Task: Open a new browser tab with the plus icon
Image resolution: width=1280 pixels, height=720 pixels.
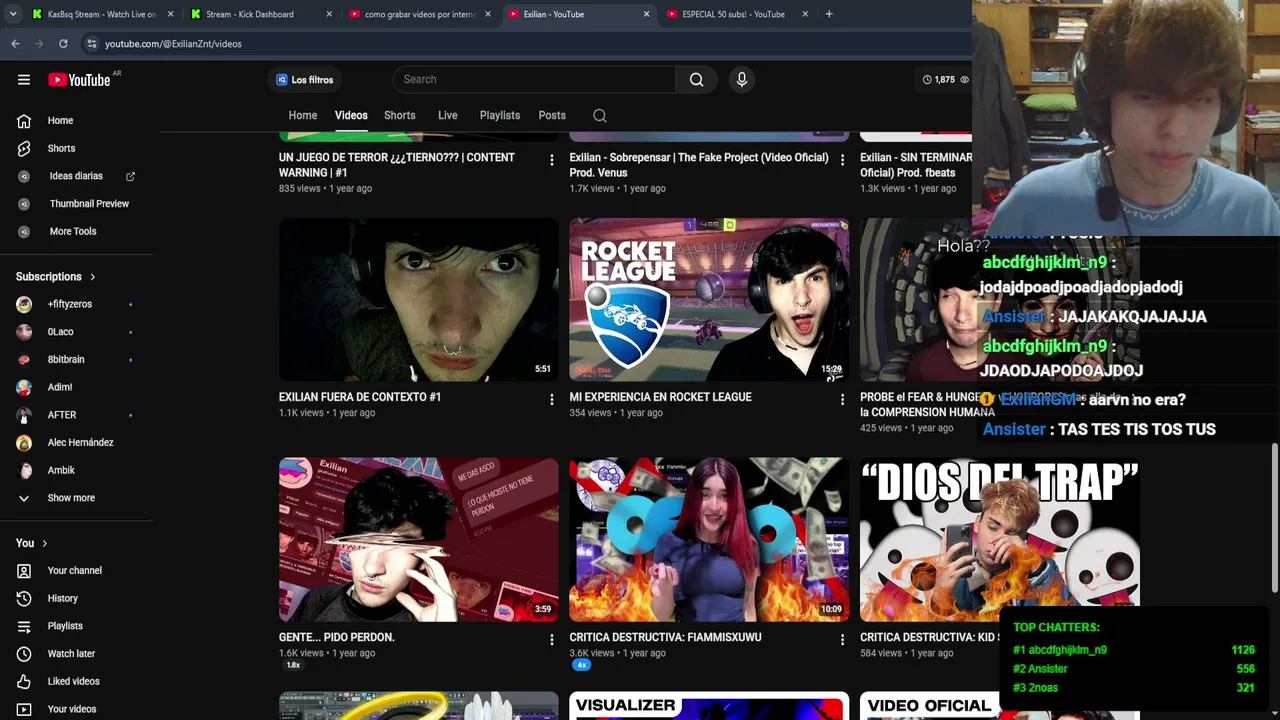Action: [829, 14]
